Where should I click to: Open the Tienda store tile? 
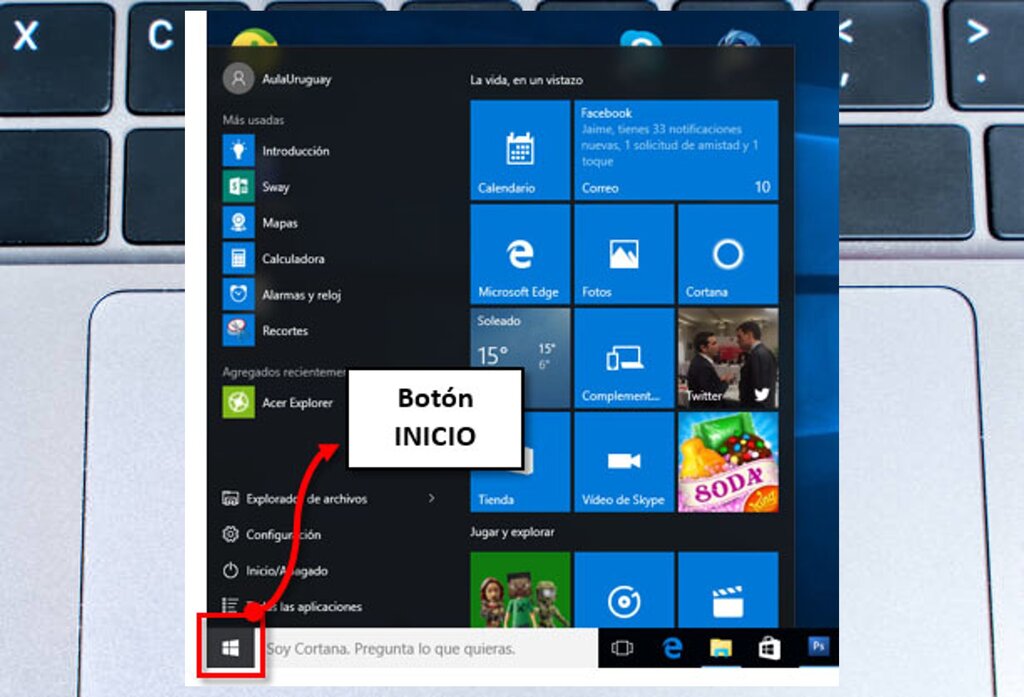click(520, 462)
